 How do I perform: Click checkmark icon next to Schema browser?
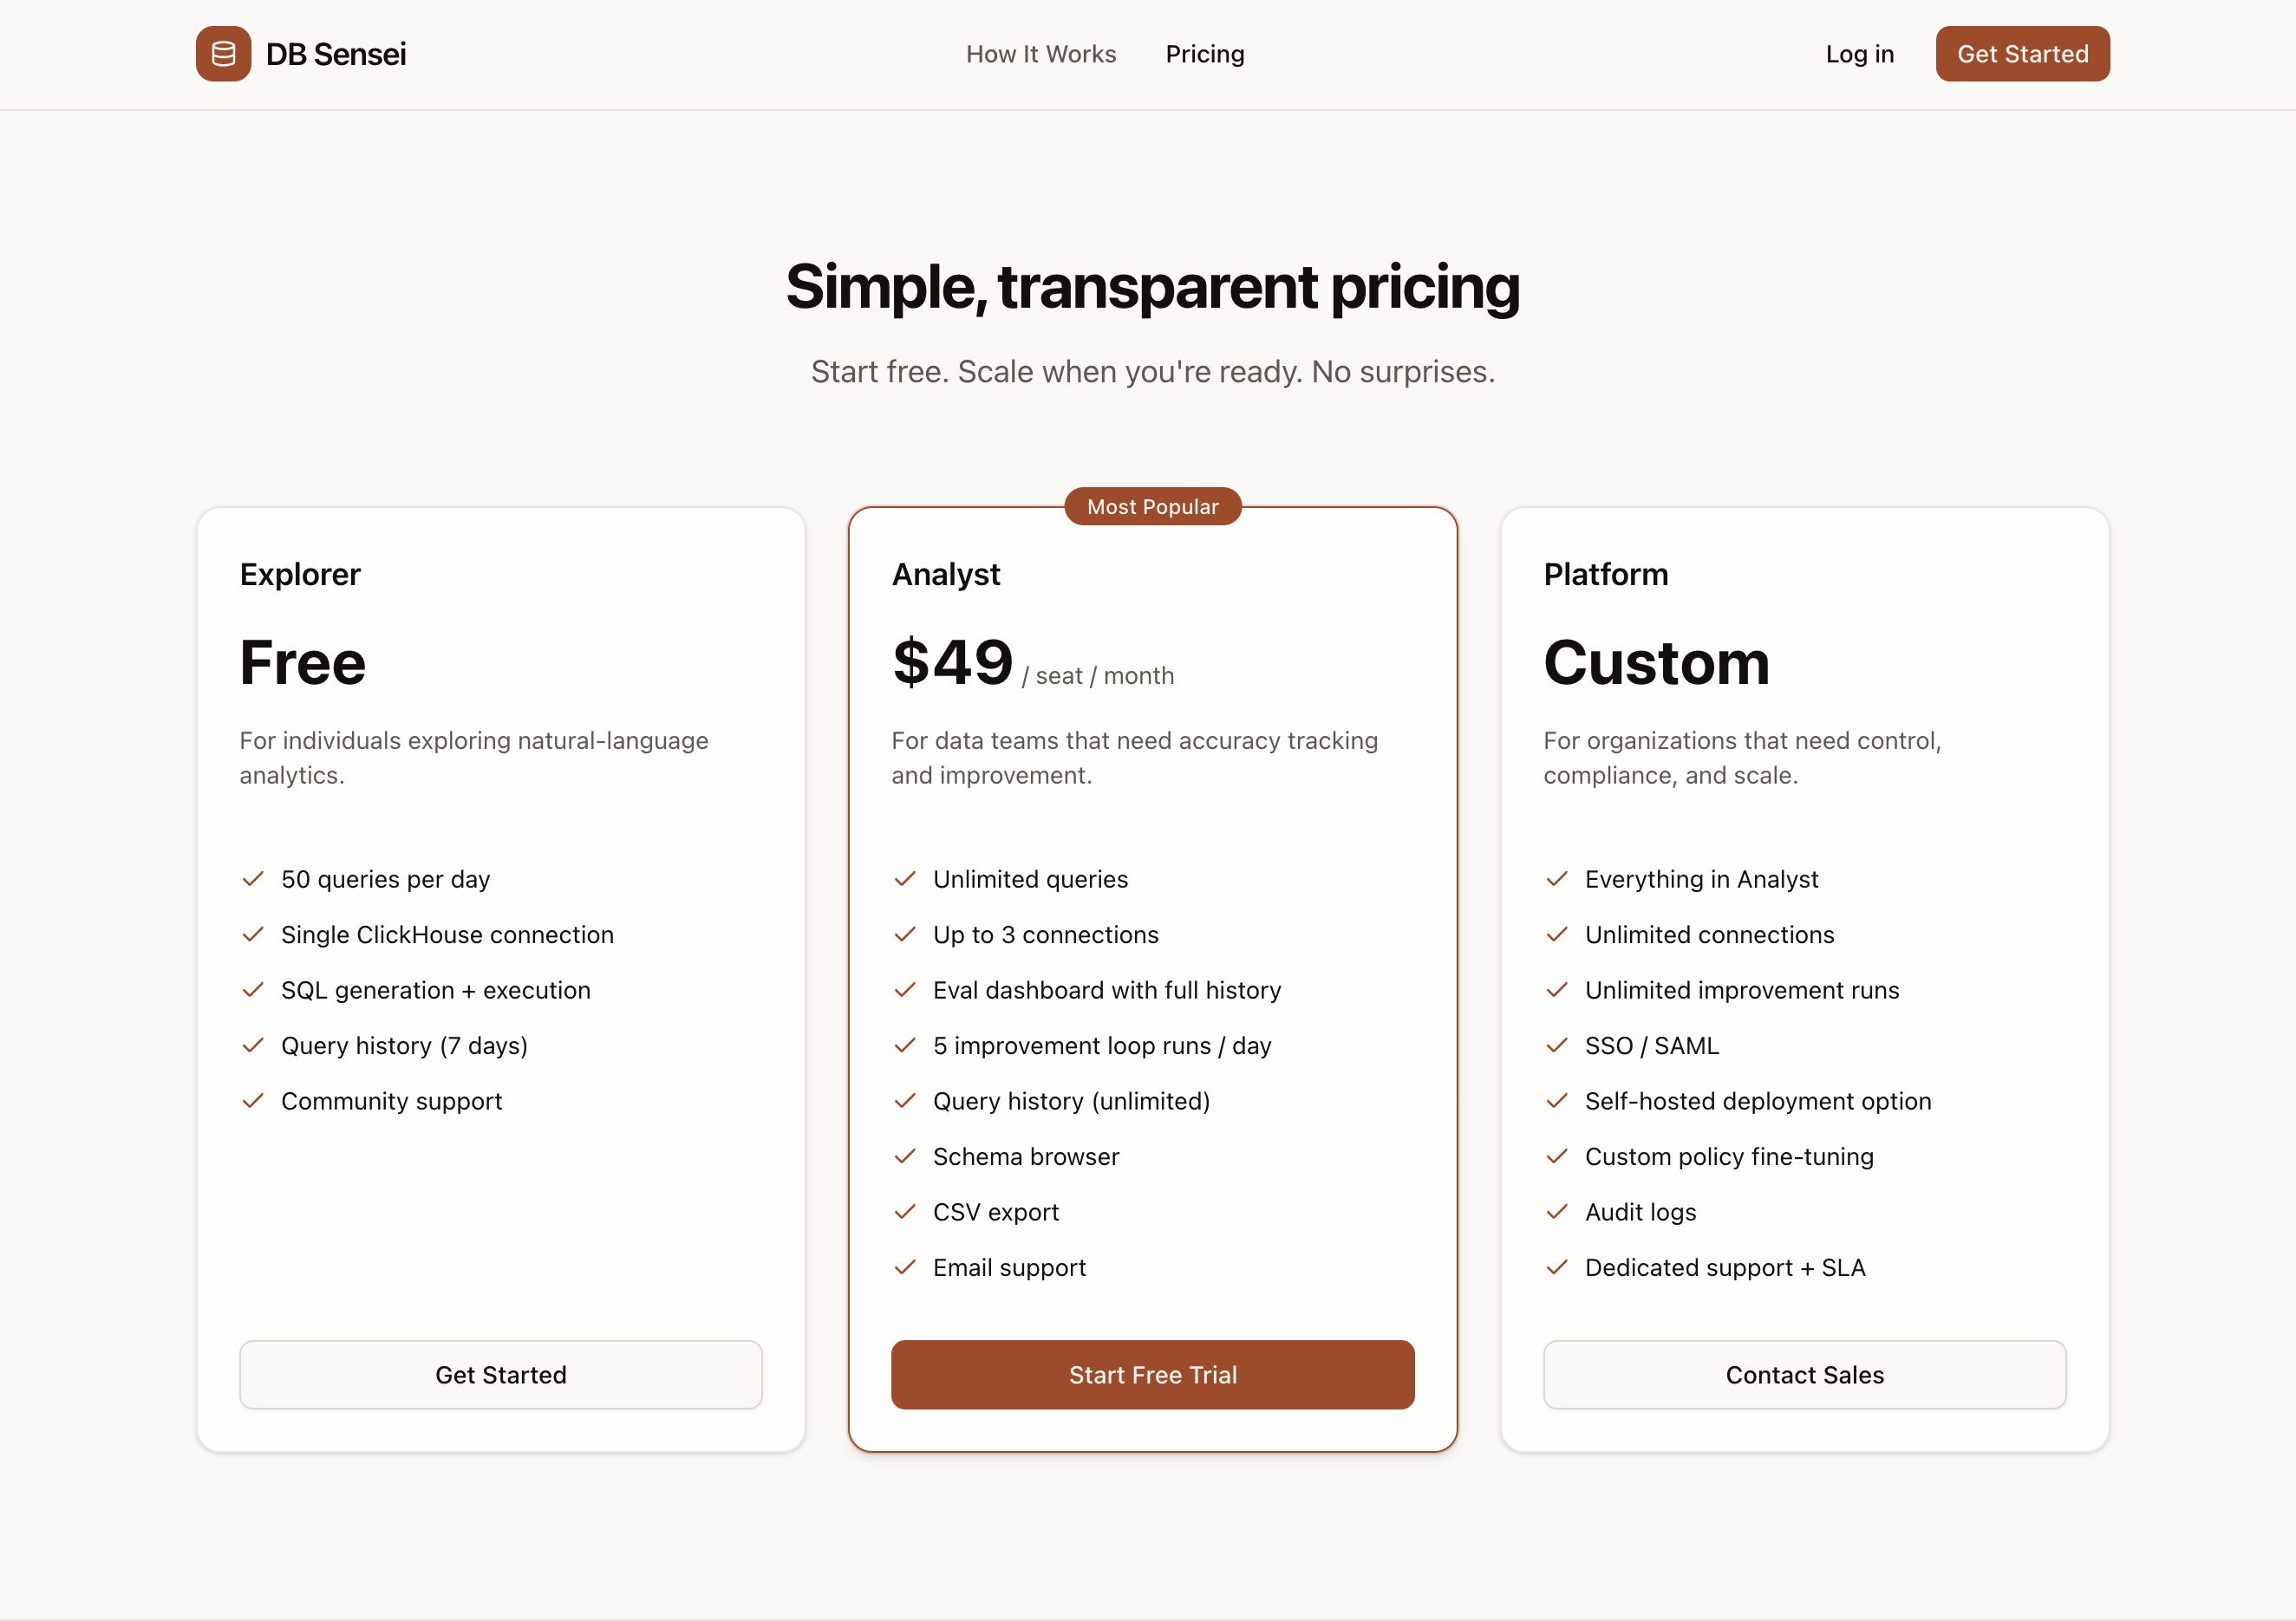[x=905, y=1156]
